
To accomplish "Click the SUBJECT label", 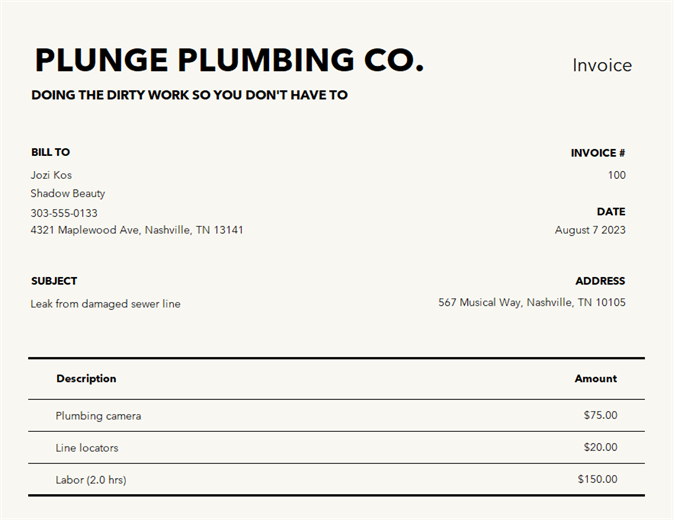I will coord(54,281).
